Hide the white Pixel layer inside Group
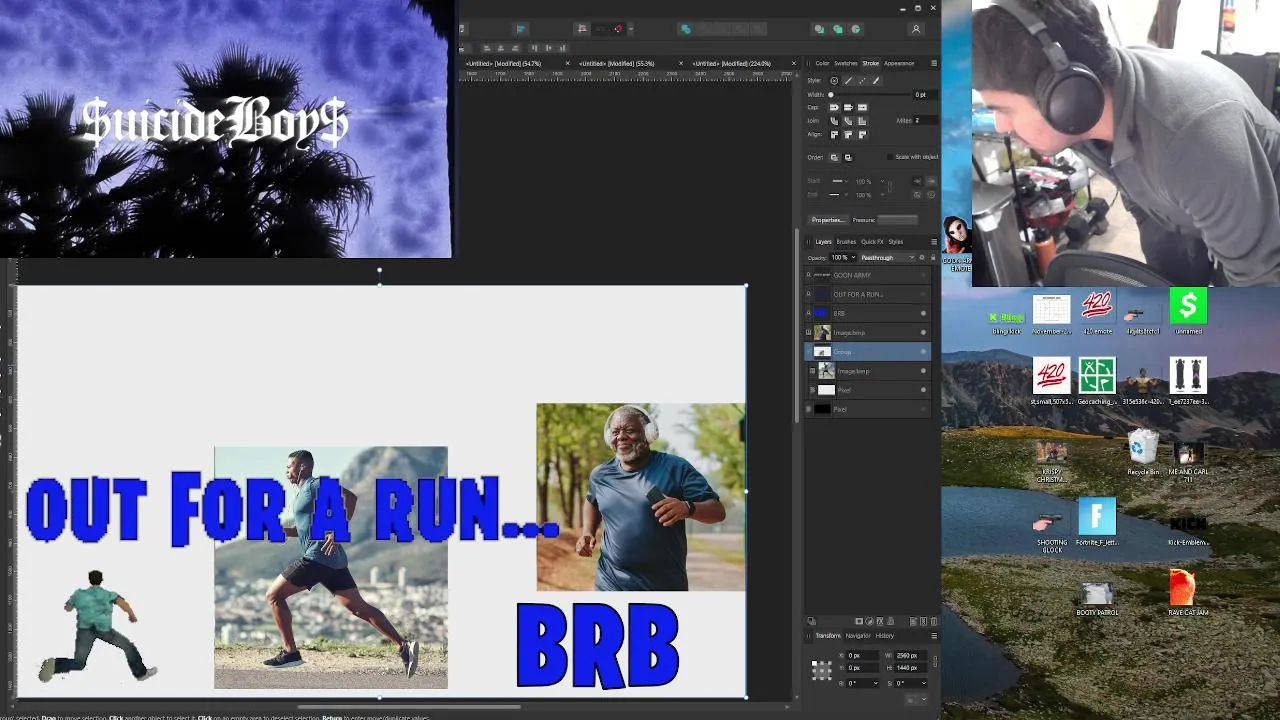Viewport: 1280px width, 720px height. click(x=923, y=390)
